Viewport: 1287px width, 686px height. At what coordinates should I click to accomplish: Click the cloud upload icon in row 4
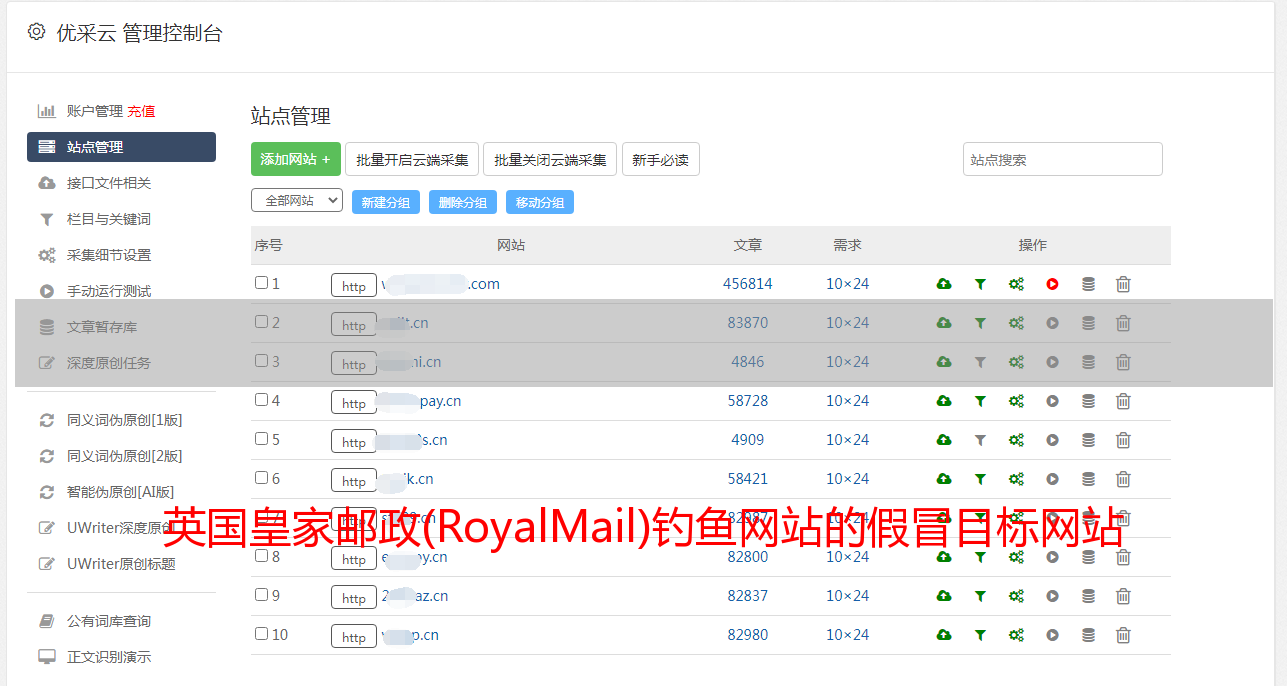tap(944, 401)
